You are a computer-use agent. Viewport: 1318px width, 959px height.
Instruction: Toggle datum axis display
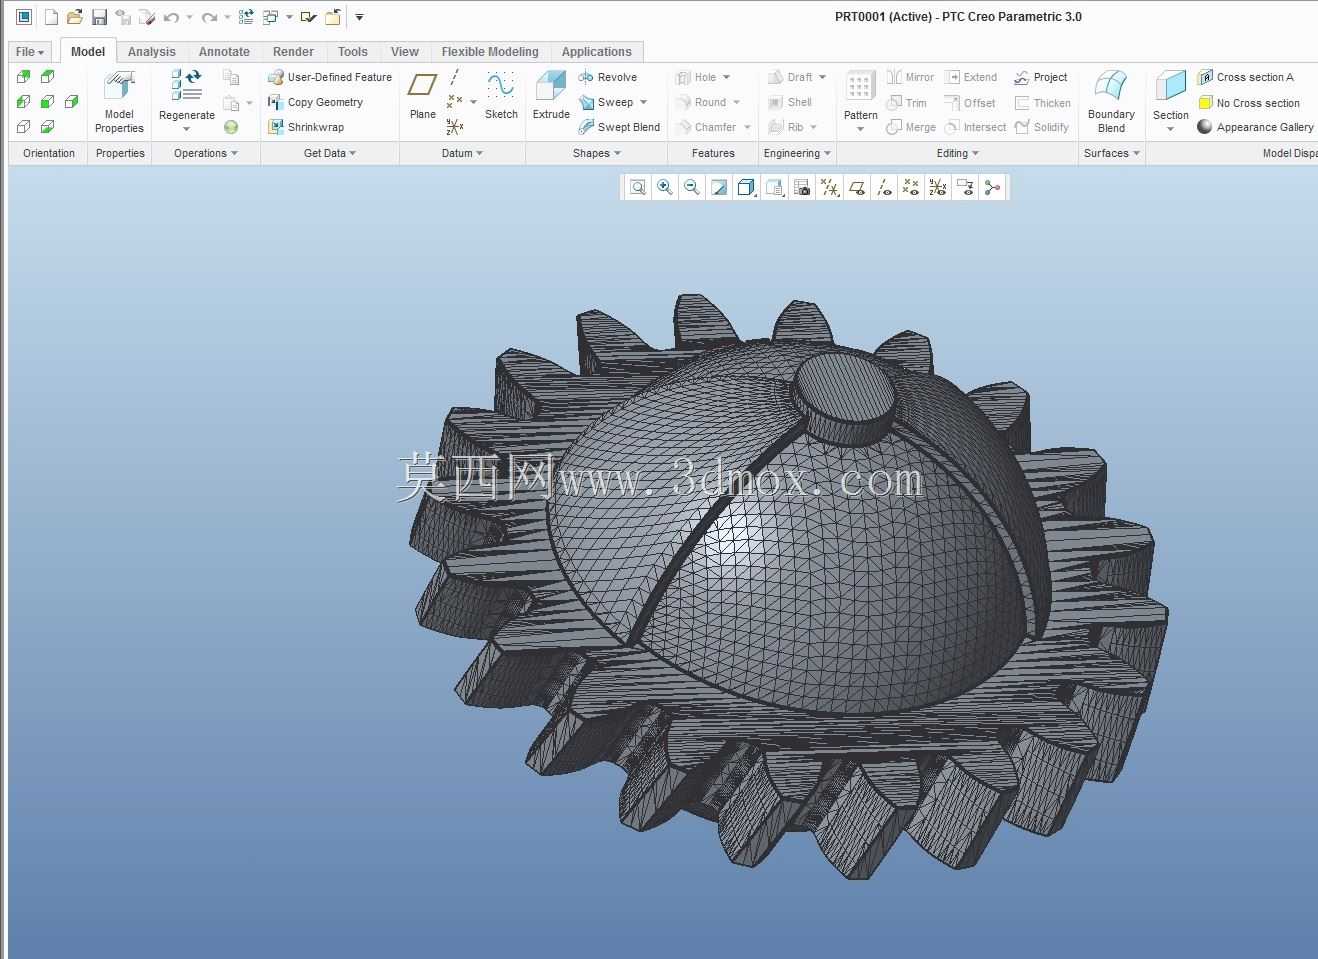coord(883,187)
